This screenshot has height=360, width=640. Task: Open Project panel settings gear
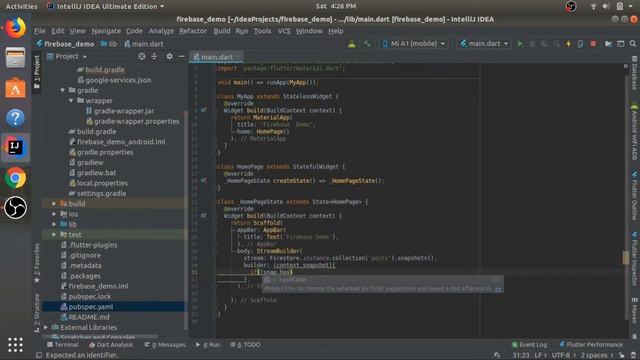pyautogui.click(x=169, y=56)
